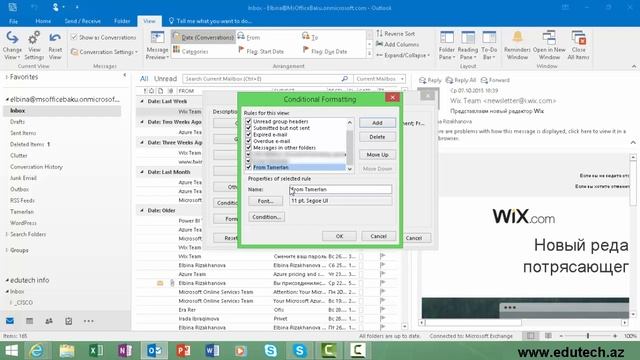The height and width of the screenshot is (360, 640).
Task: Click the Add Columns icon
Action: [380, 44]
